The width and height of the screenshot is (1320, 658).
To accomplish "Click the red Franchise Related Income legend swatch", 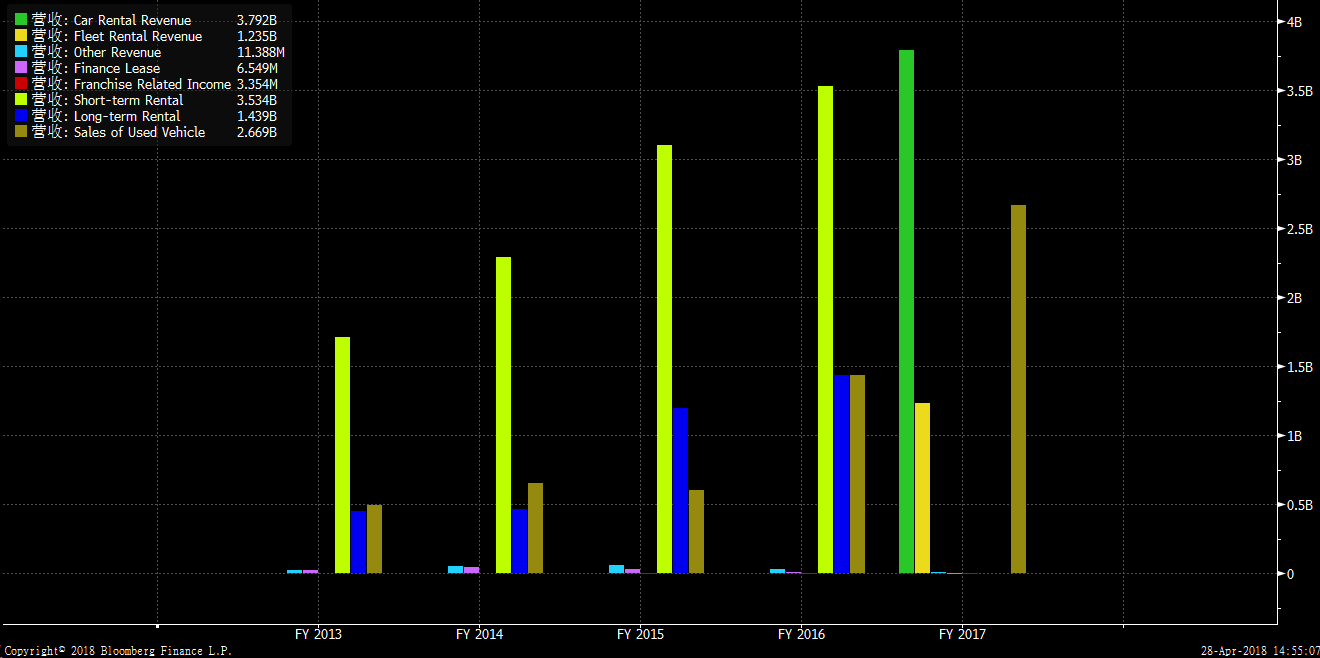I will [x=20, y=84].
